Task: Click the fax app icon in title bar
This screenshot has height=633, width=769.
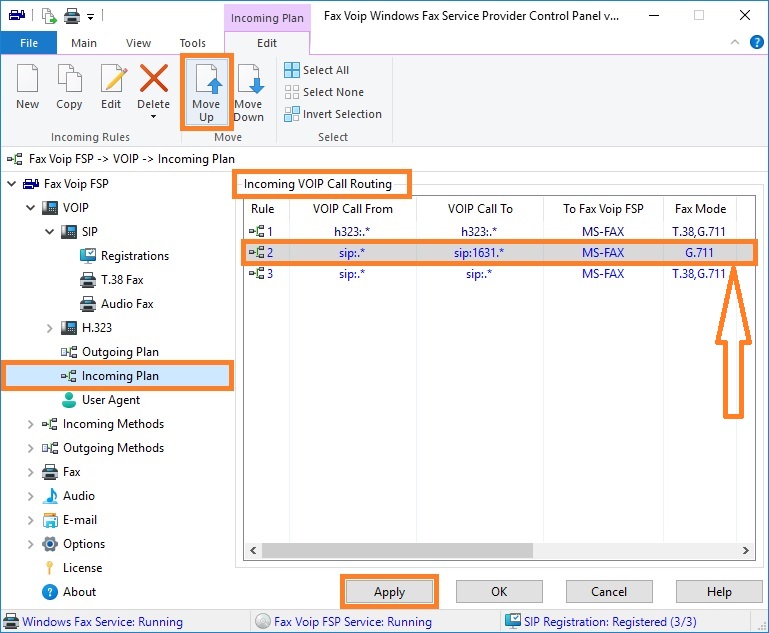Action: (17, 16)
